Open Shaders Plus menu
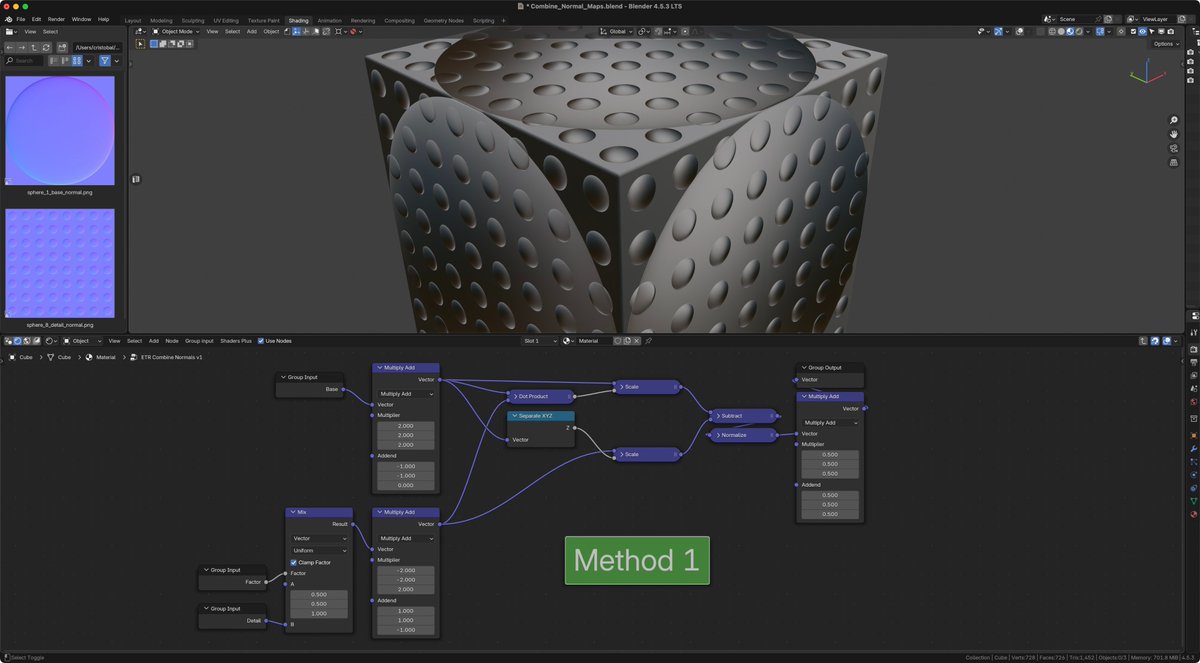This screenshot has height=663, width=1200. pyautogui.click(x=236, y=341)
